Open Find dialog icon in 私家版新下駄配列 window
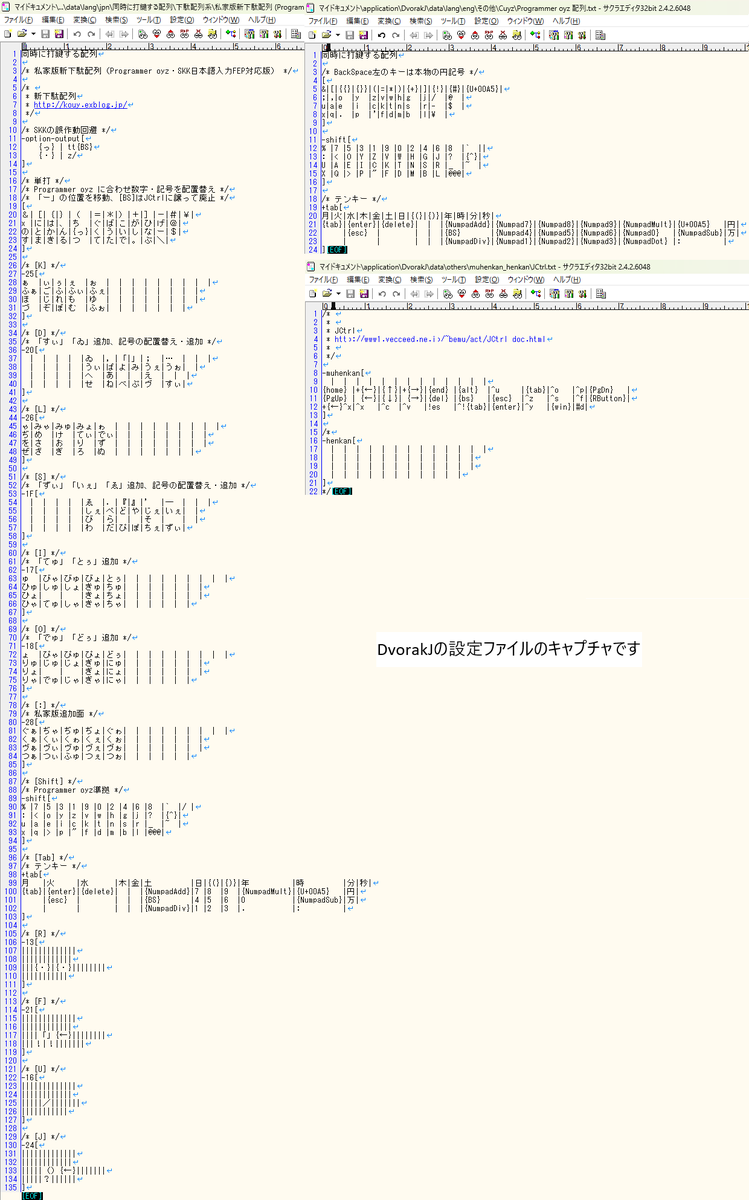The height and width of the screenshot is (1200, 749). coord(142,34)
